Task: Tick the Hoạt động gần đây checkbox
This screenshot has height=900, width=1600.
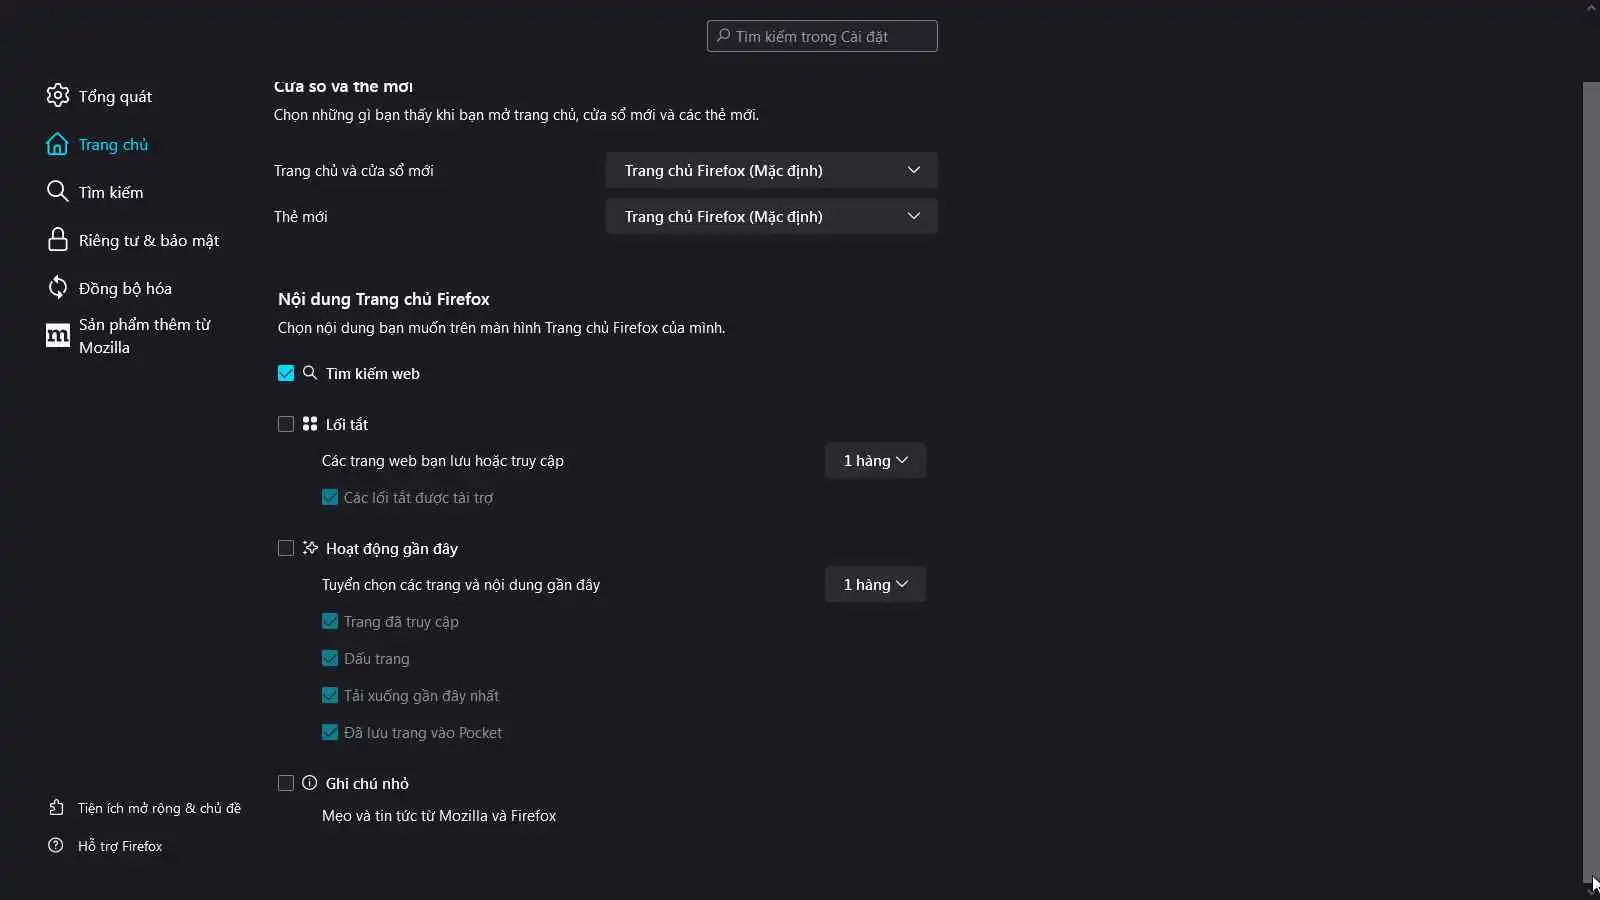Action: [x=286, y=548]
